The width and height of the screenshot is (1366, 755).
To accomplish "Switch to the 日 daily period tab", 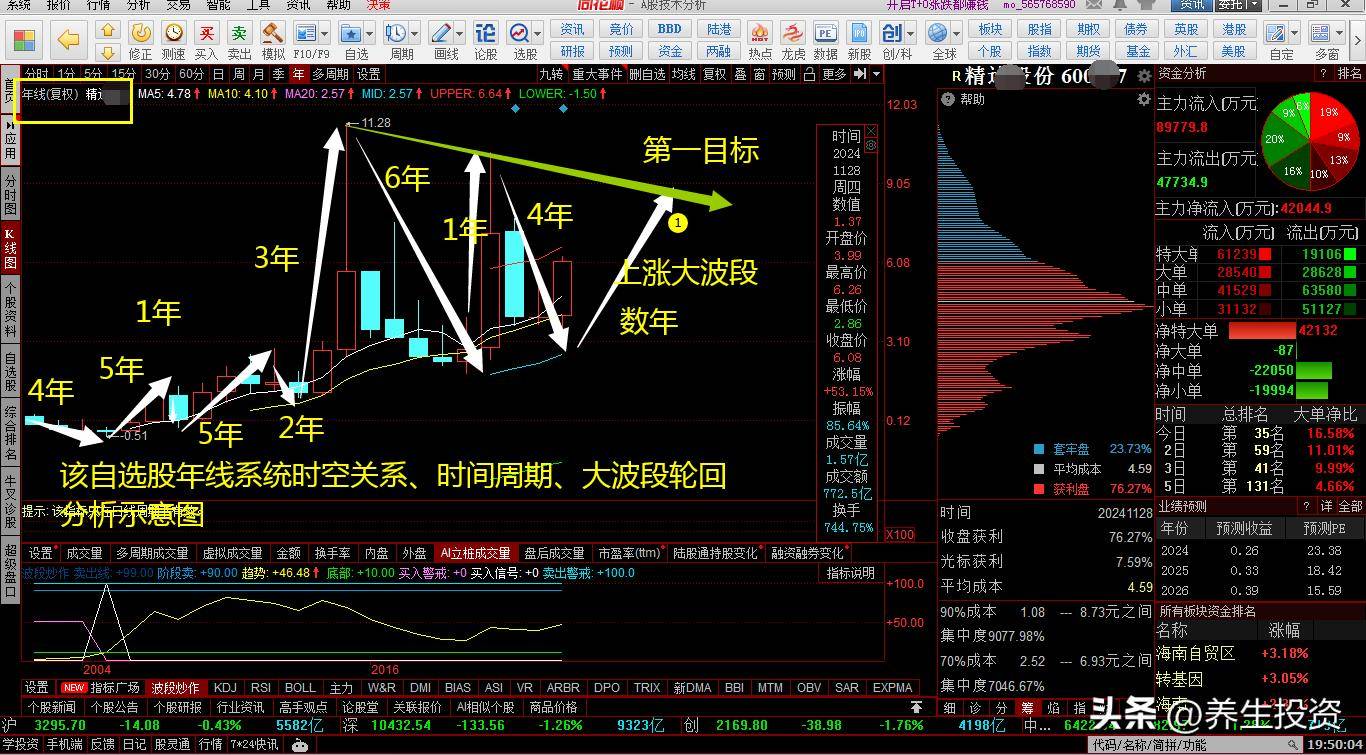I will point(217,74).
